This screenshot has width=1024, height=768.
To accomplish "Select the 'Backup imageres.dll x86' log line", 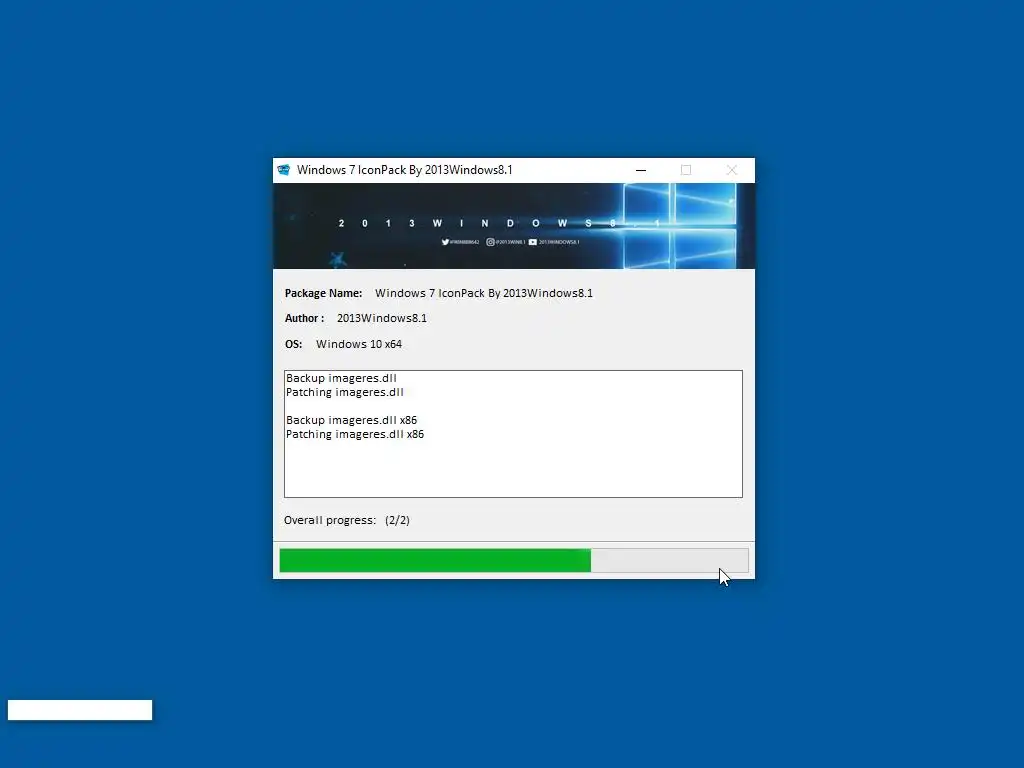I will tap(351, 420).
